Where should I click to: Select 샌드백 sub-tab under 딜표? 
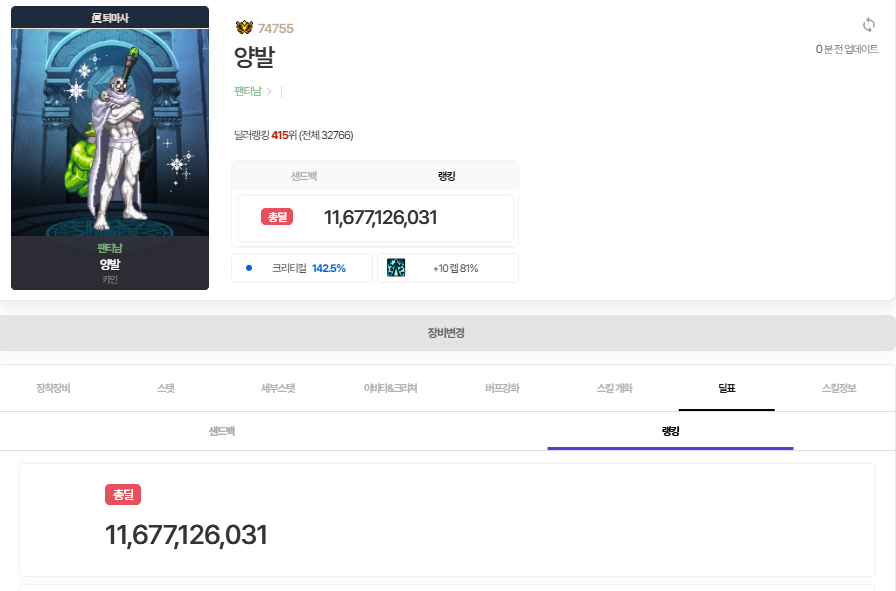pyautogui.click(x=222, y=431)
